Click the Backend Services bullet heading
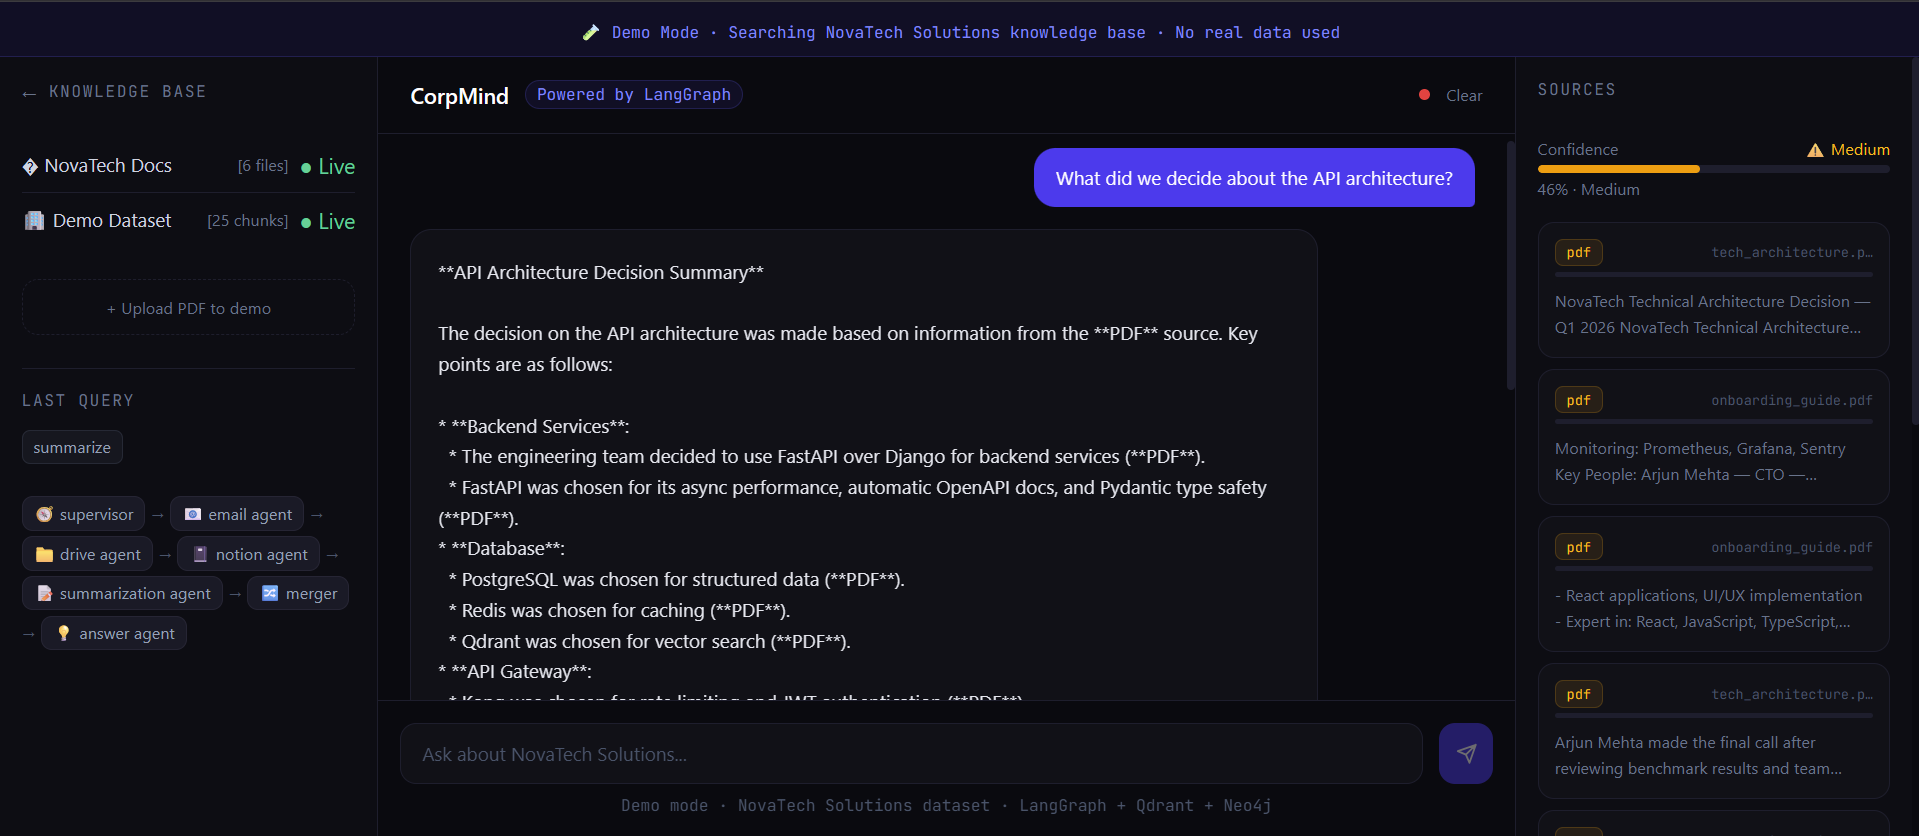1919x836 pixels. (534, 426)
